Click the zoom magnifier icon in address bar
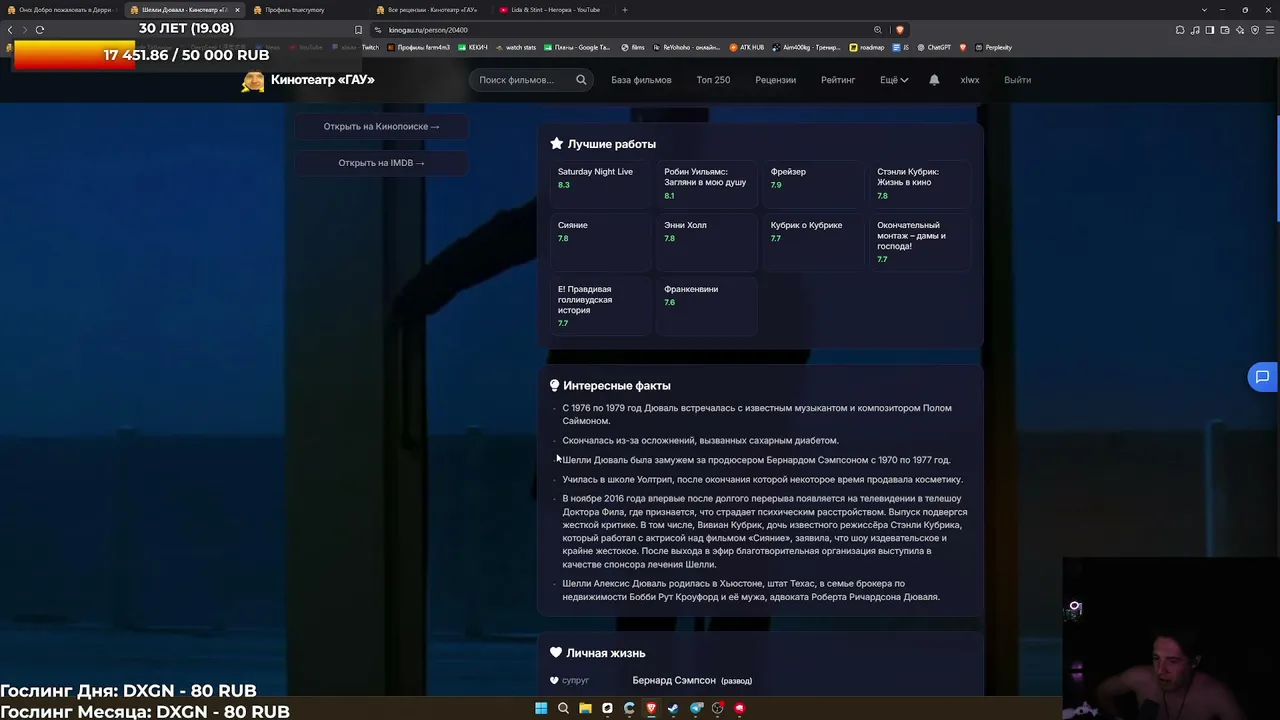Image resolution: width=1280 pixels, height=720 pixels. (878, 30)
